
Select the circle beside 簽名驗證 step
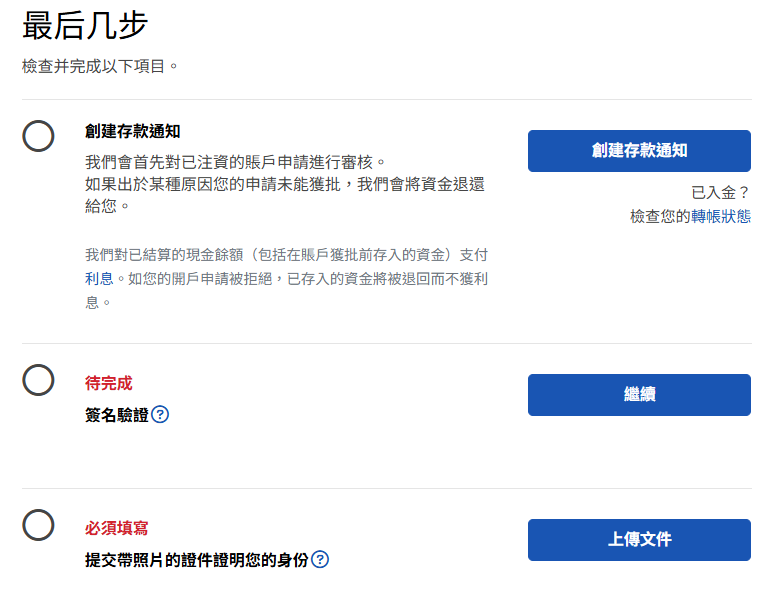click(38, 380)
